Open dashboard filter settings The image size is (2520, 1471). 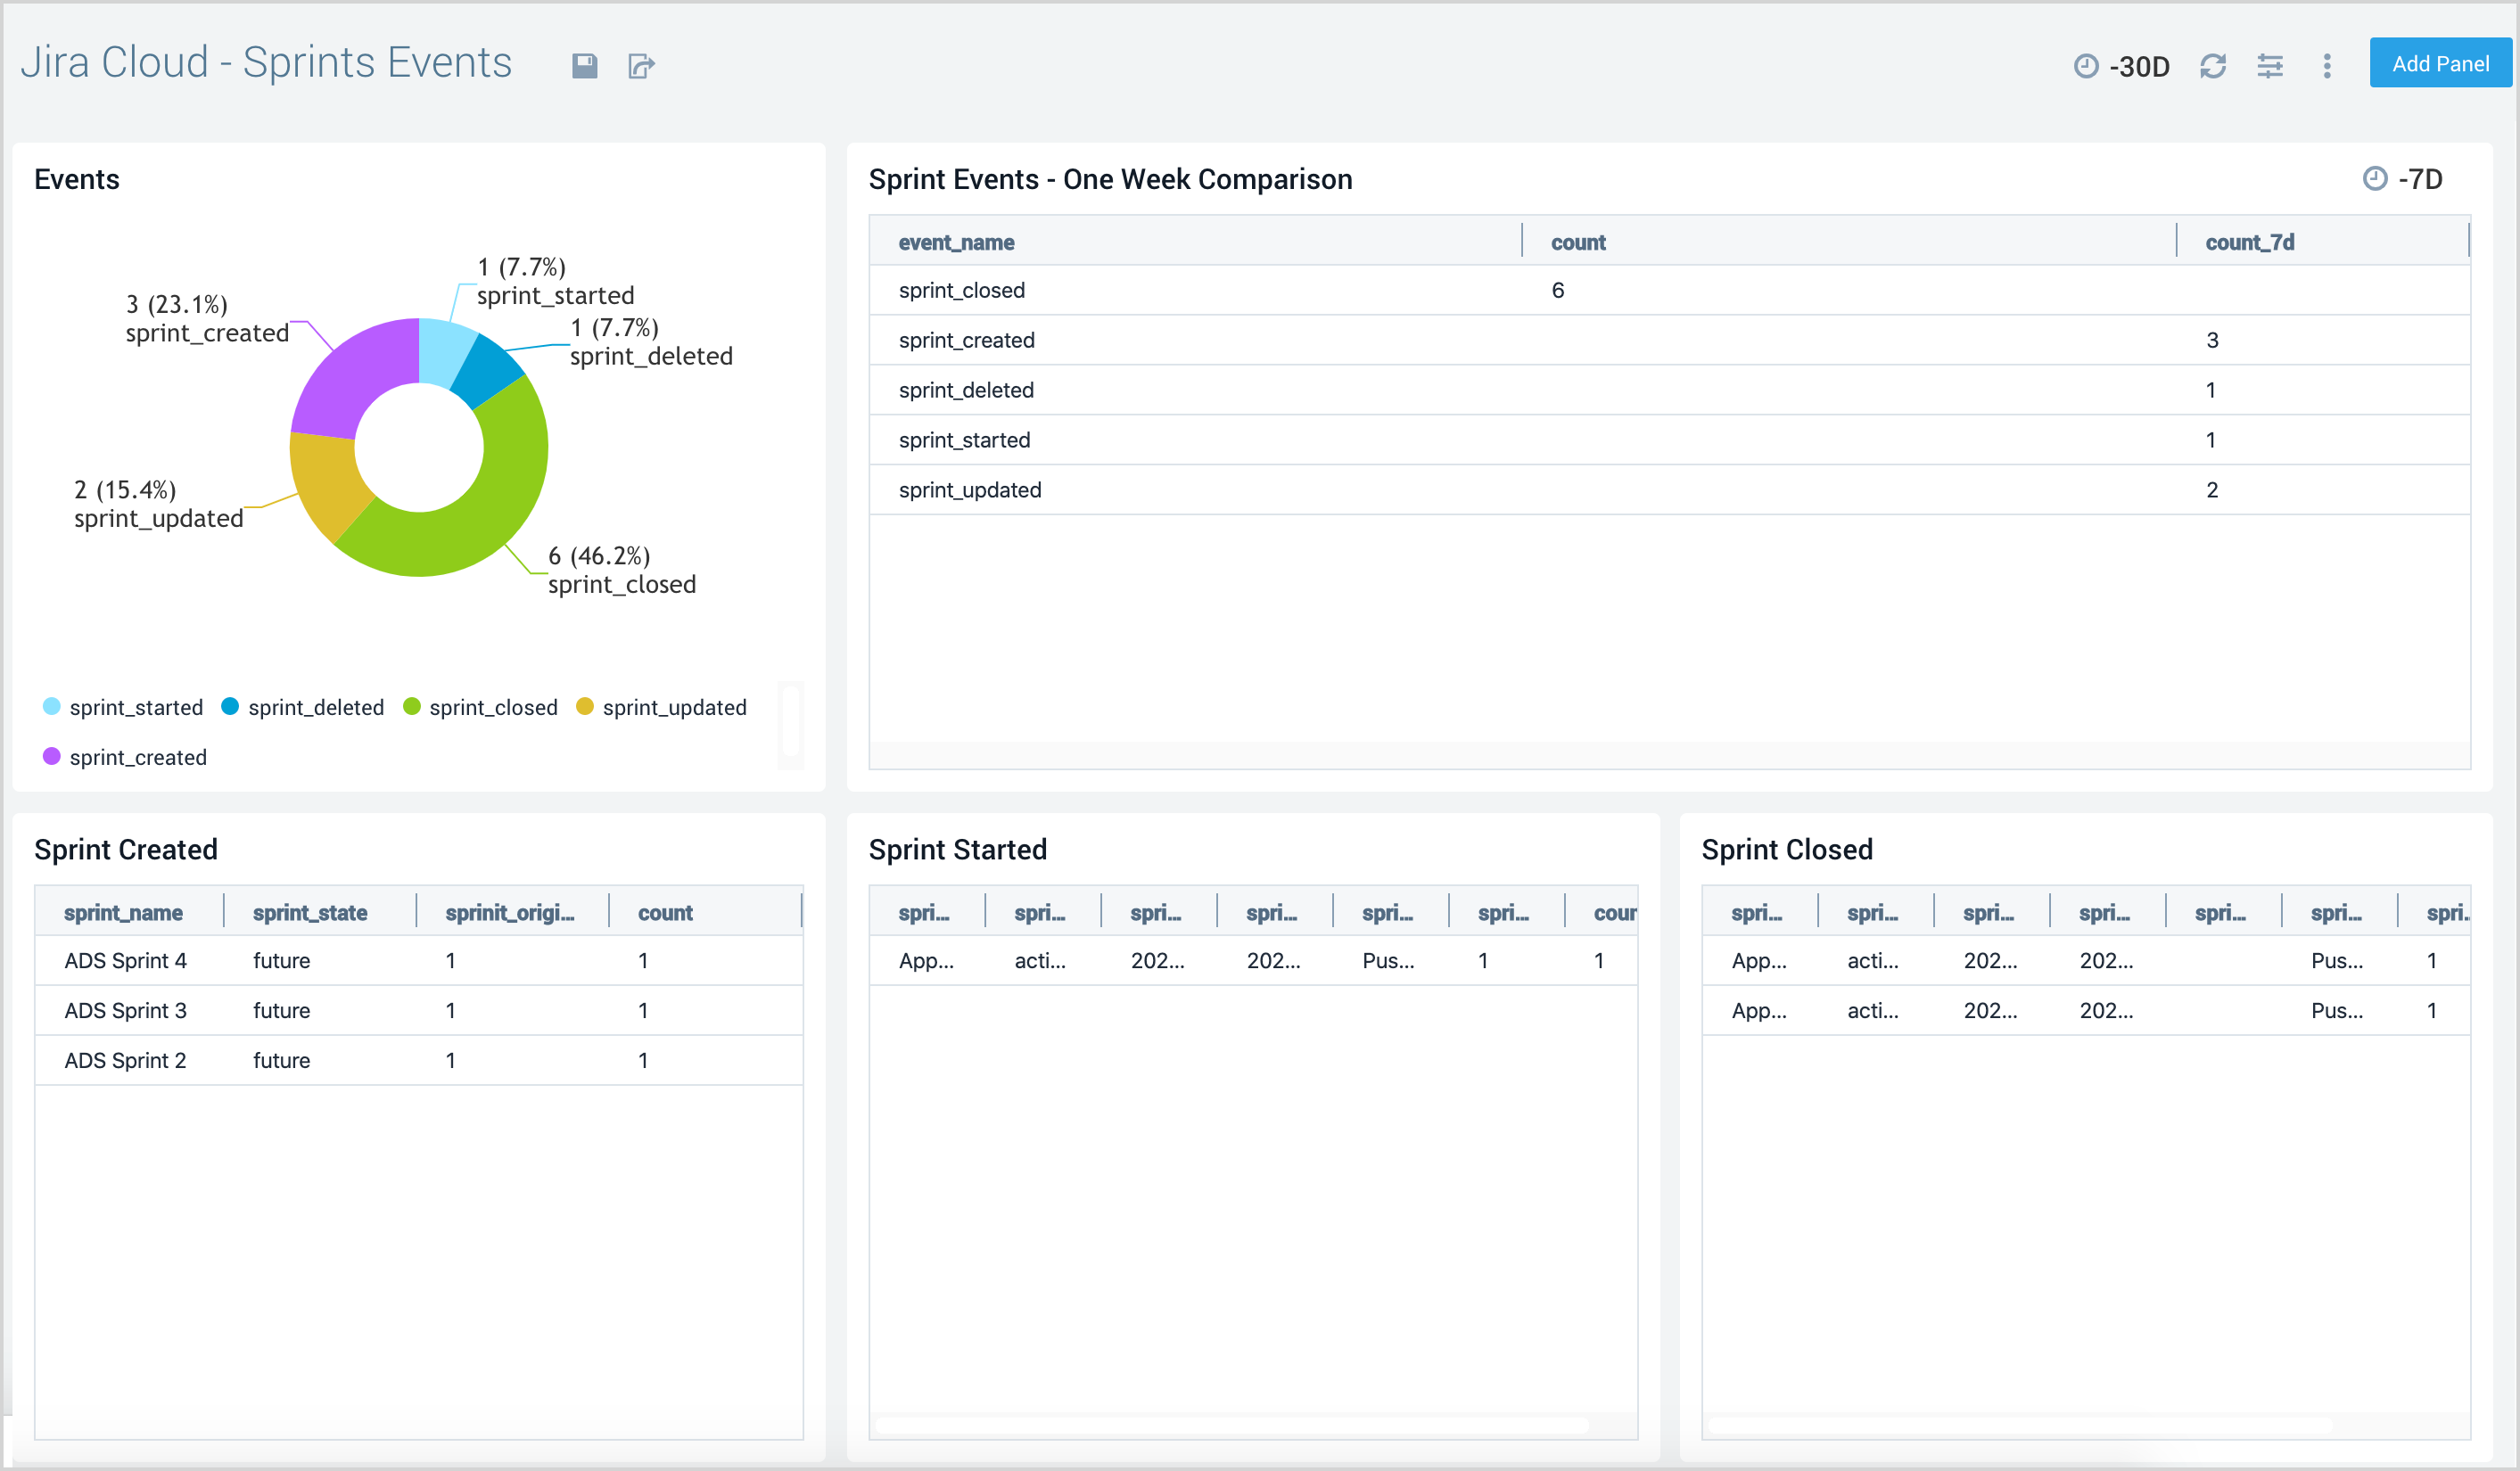(x=2270, y=65)
